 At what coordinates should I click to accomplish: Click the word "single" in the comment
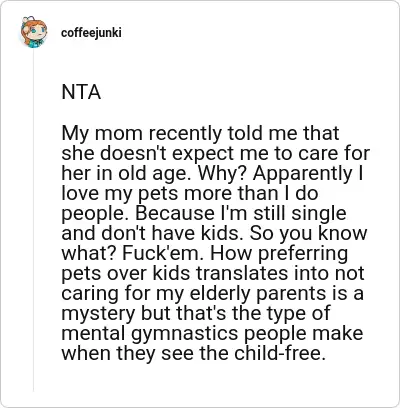[x=319, y=214]
